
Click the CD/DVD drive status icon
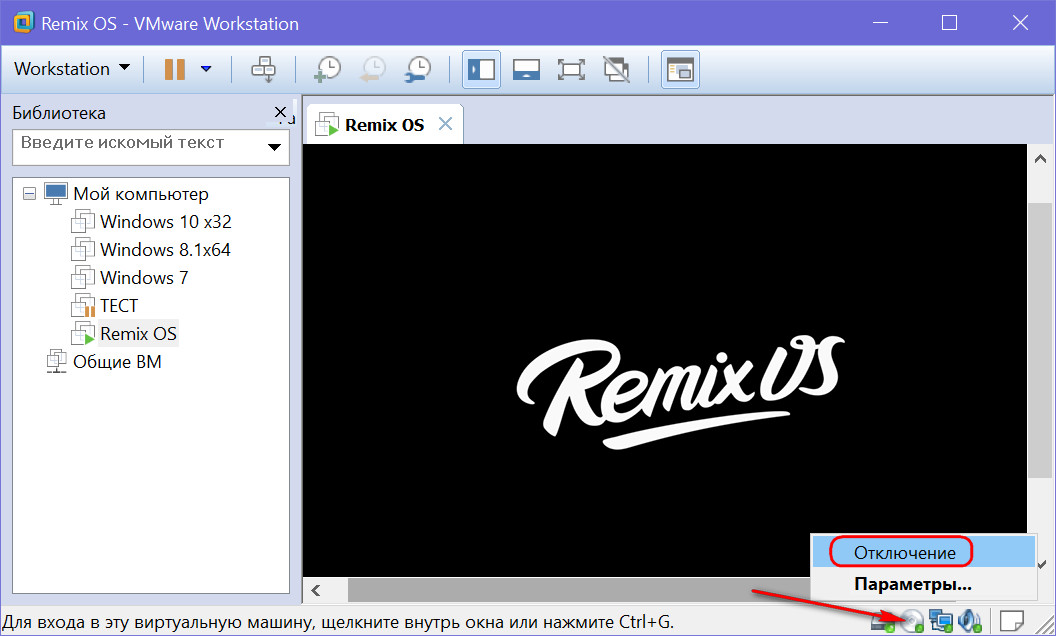(x=913, y=621)
